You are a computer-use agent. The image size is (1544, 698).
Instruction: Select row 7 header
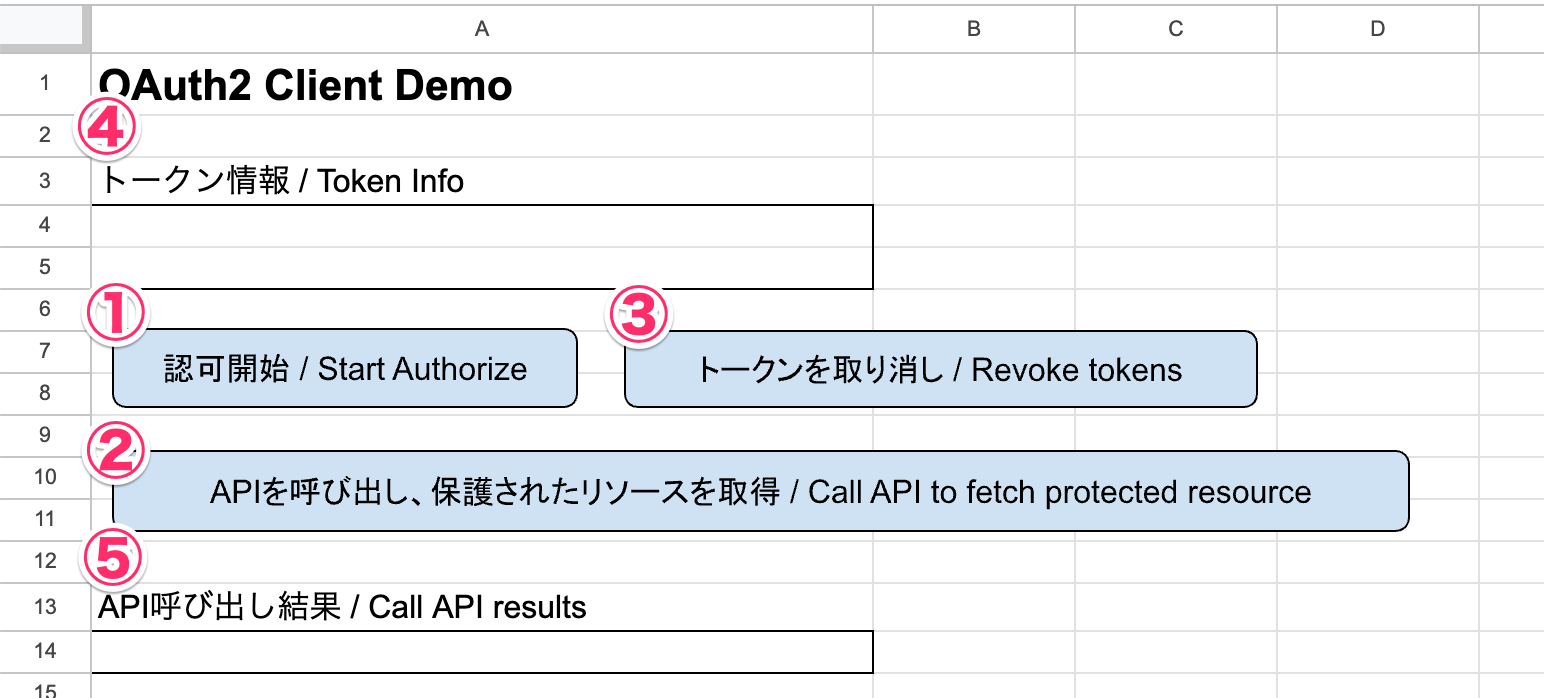(x=45, y=351)
